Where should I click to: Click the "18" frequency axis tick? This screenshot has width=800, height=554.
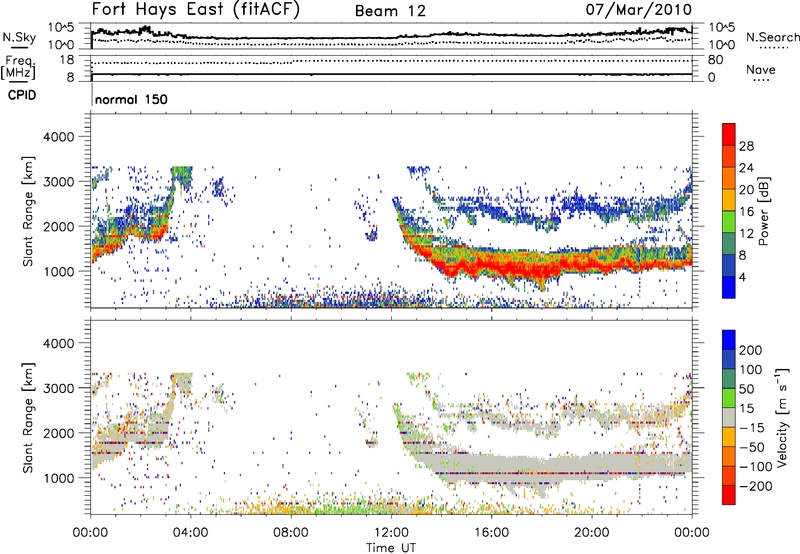[x=67, y=60]
